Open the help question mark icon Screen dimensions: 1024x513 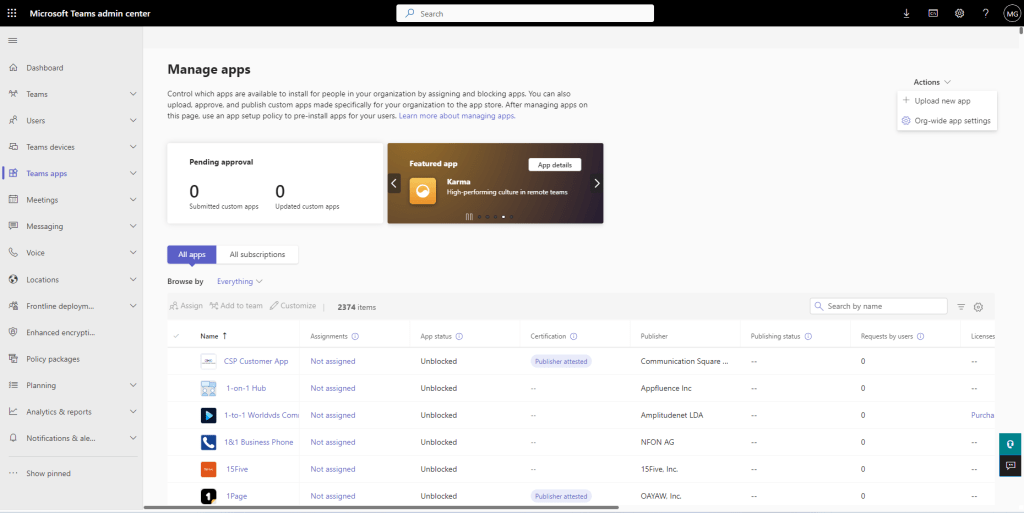tap(985, 13)
